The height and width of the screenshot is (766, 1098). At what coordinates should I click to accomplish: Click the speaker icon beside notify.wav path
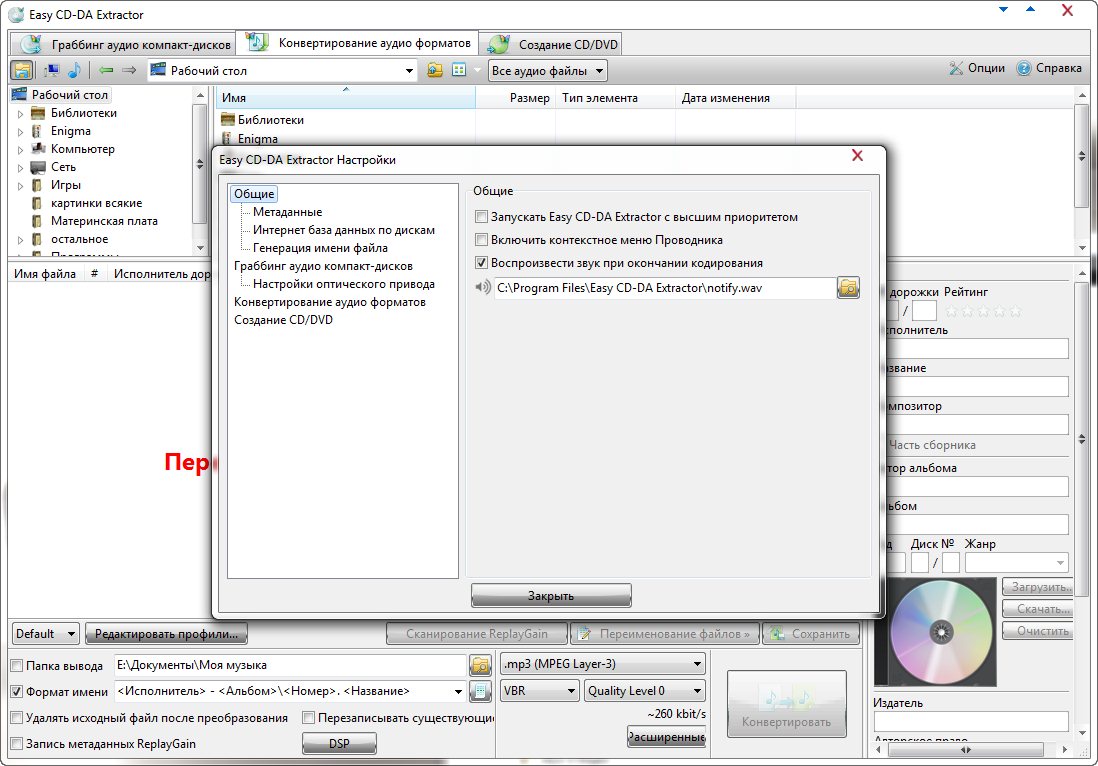point(482,287)
